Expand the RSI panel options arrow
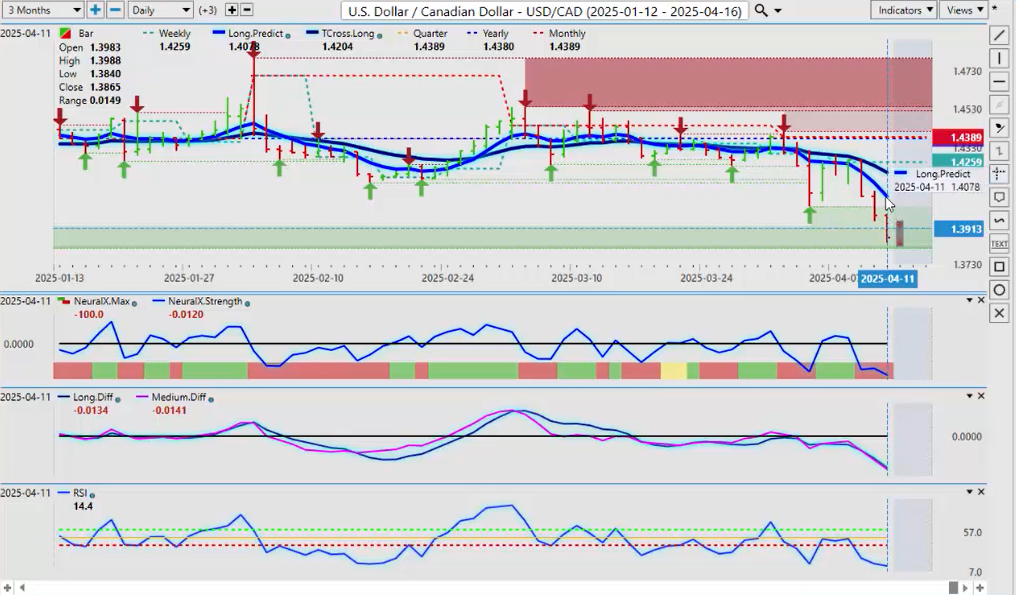Screen dimensions: 1016x595 pos(968,492)
